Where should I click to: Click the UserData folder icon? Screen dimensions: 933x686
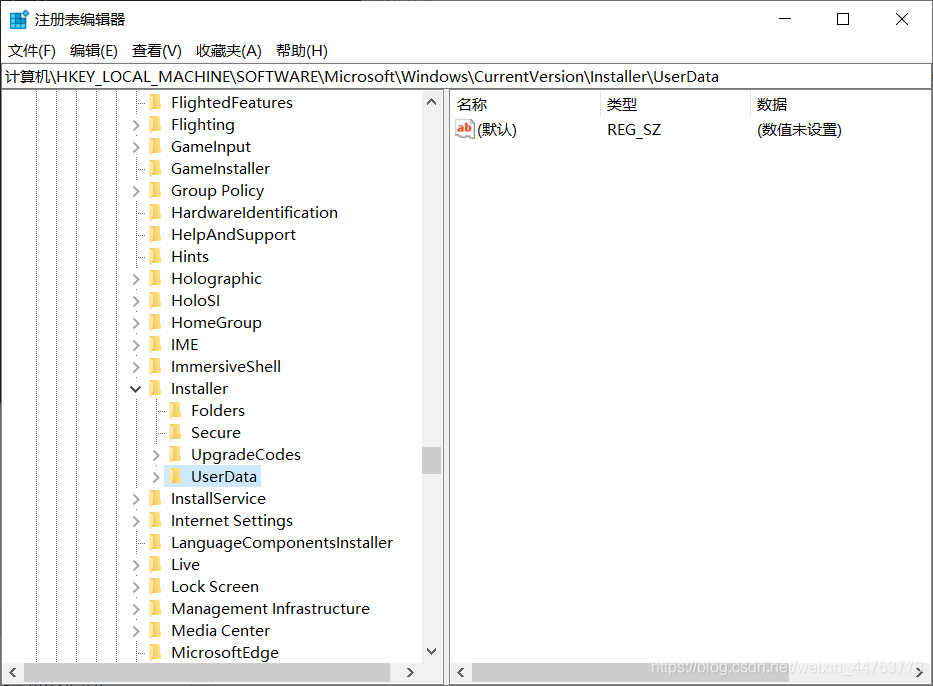click(x=176, y=477)
